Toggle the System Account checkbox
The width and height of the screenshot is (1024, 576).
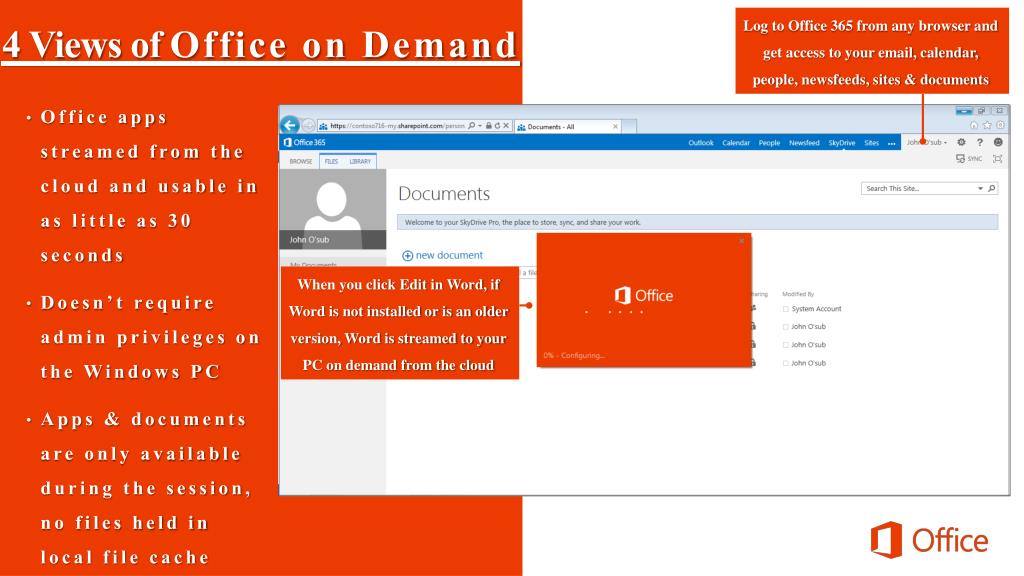click(x=786, y=309)
